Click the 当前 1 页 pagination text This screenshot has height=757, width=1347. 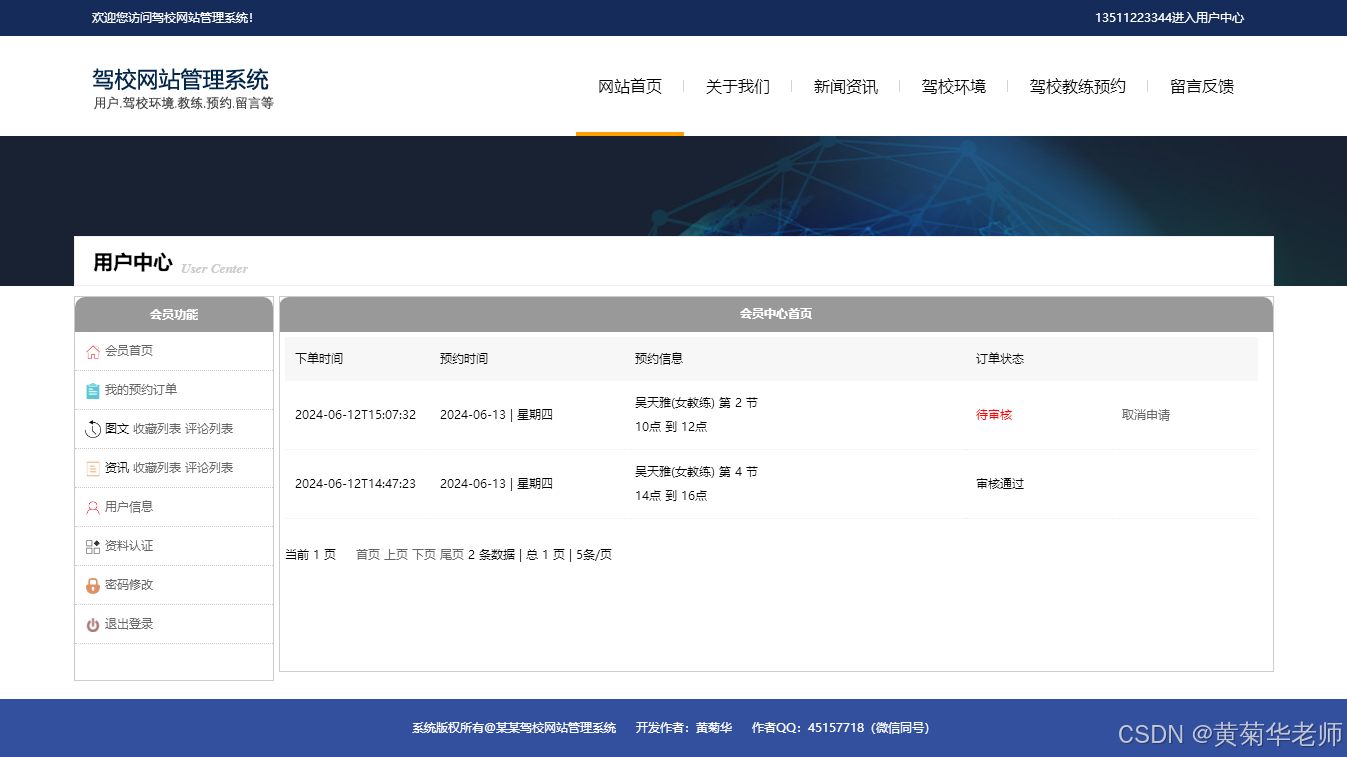tap(310, 555)
